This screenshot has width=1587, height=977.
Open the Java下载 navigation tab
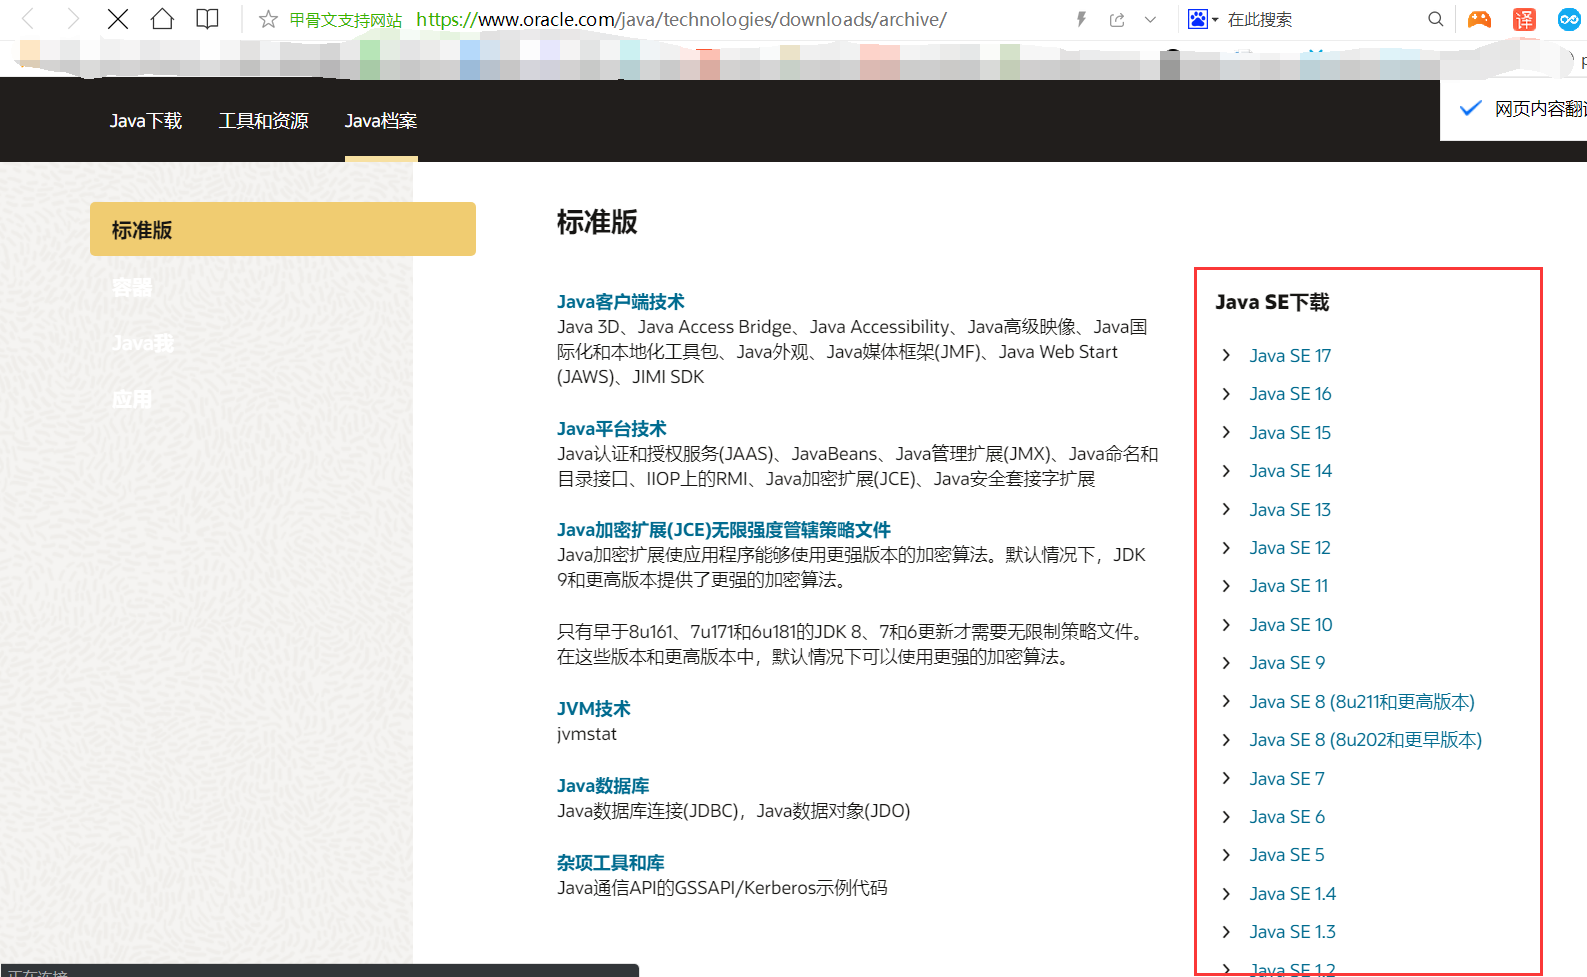point(146,121)
